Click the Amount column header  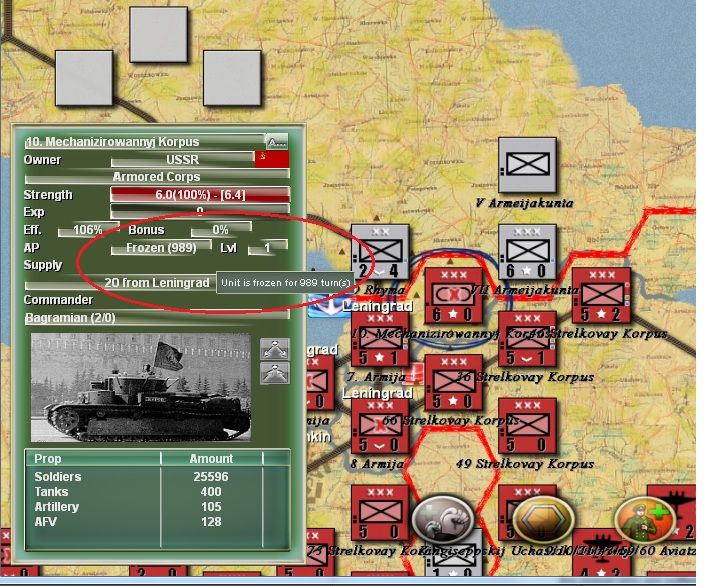[x=212, y=458]
